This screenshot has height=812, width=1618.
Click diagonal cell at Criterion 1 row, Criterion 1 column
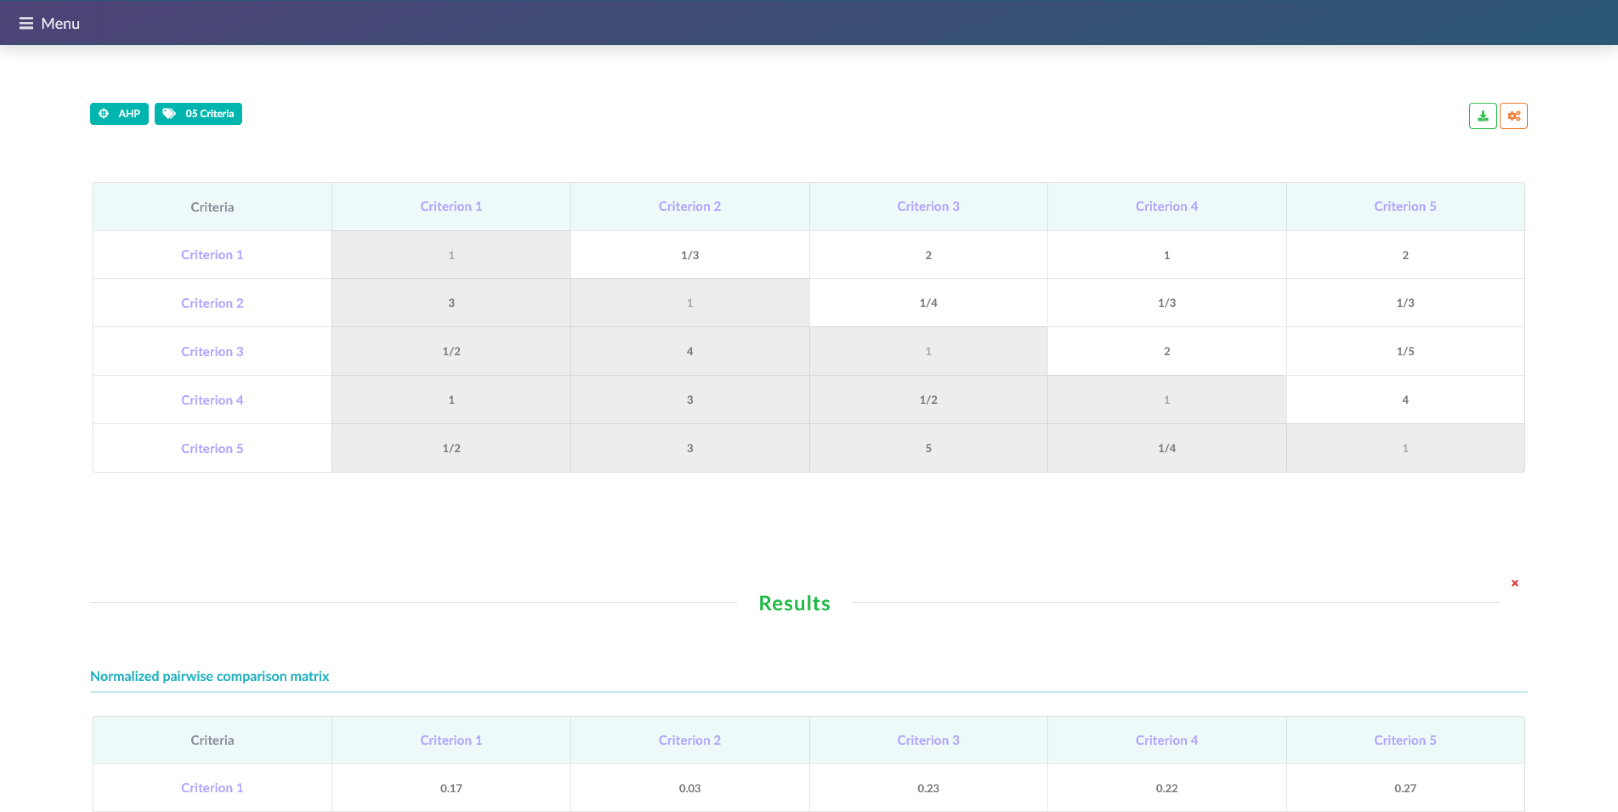point(451,255)
